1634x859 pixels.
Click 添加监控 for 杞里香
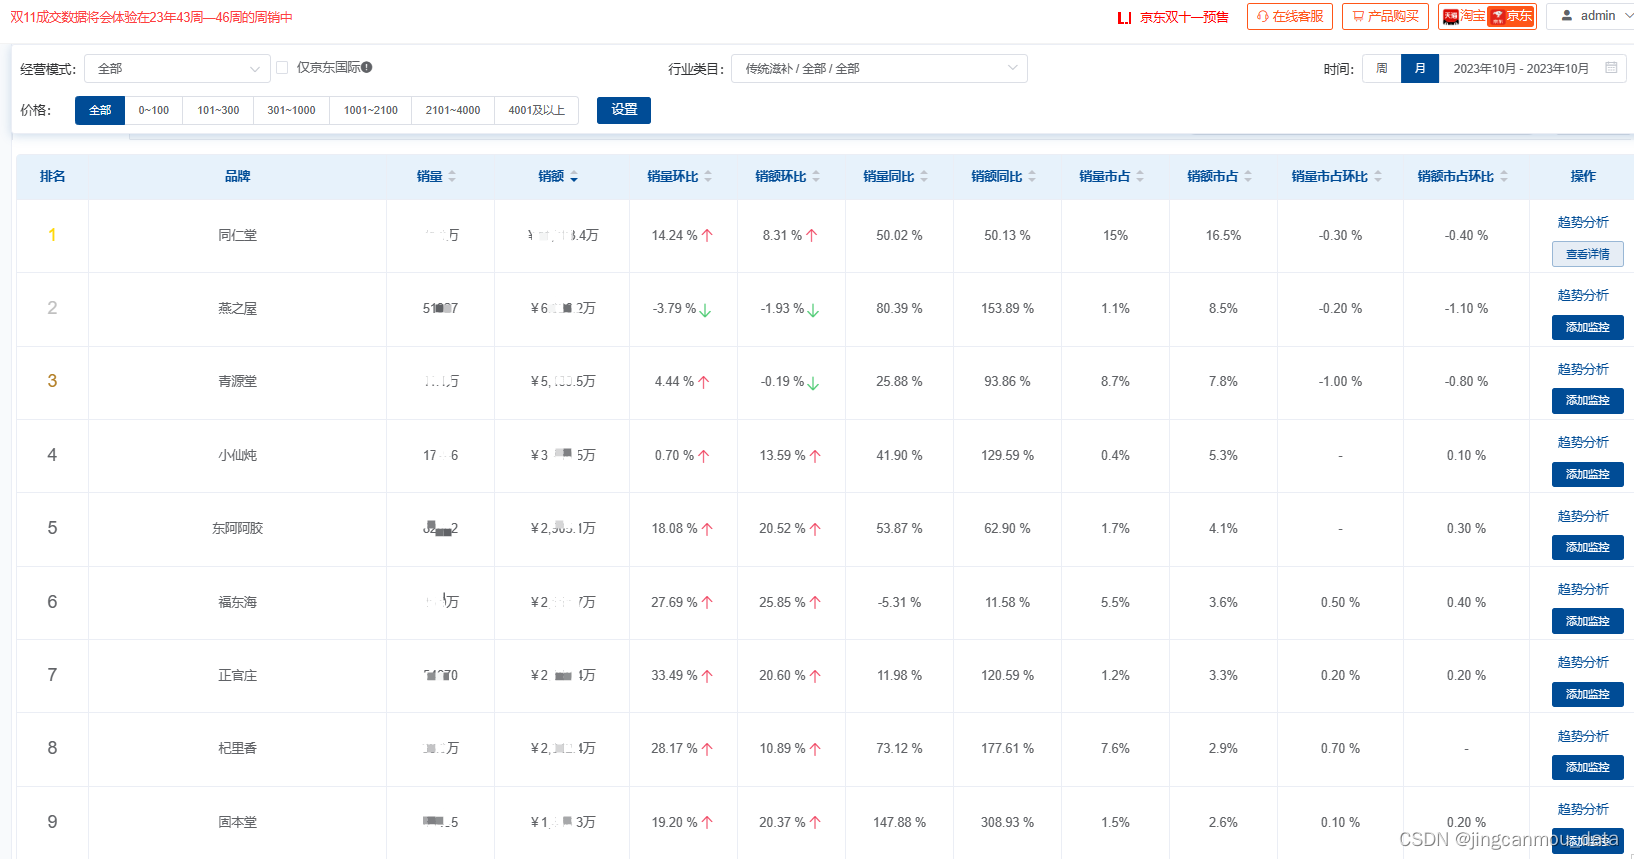(1587, 767)
